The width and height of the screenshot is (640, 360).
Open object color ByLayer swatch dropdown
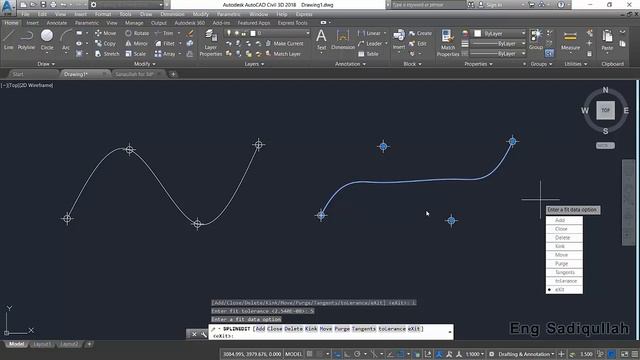tap(499, 33)
